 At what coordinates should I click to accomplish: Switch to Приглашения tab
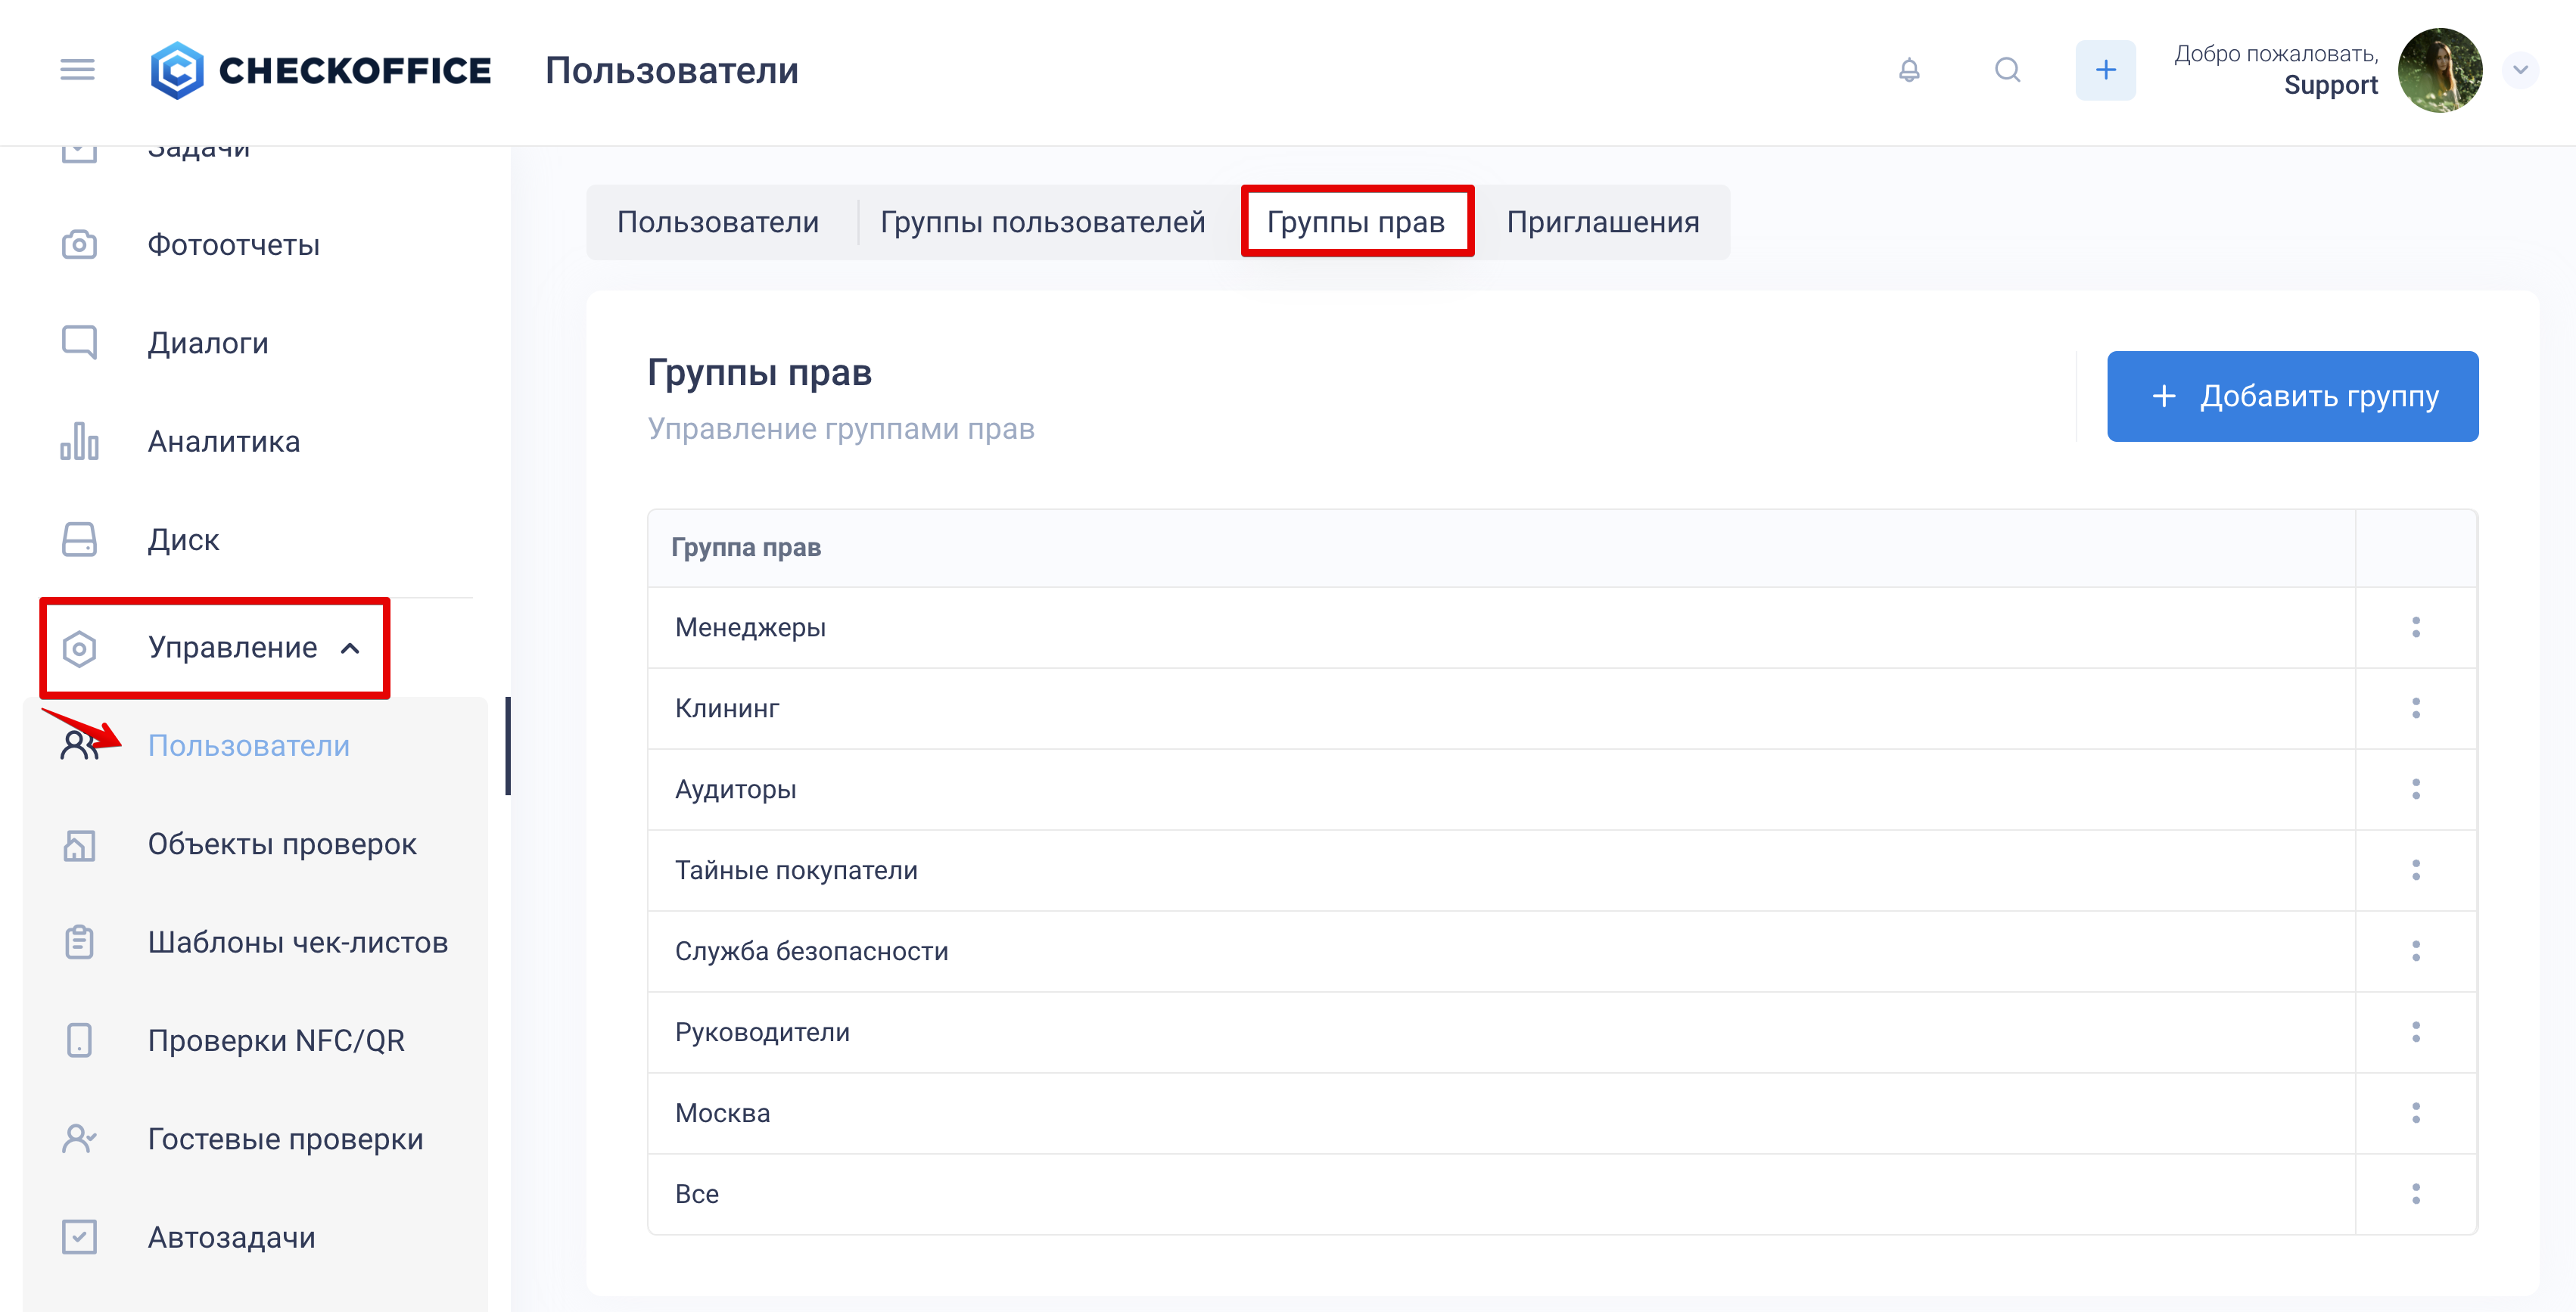pyautogui.click(x=1602, y=222)
